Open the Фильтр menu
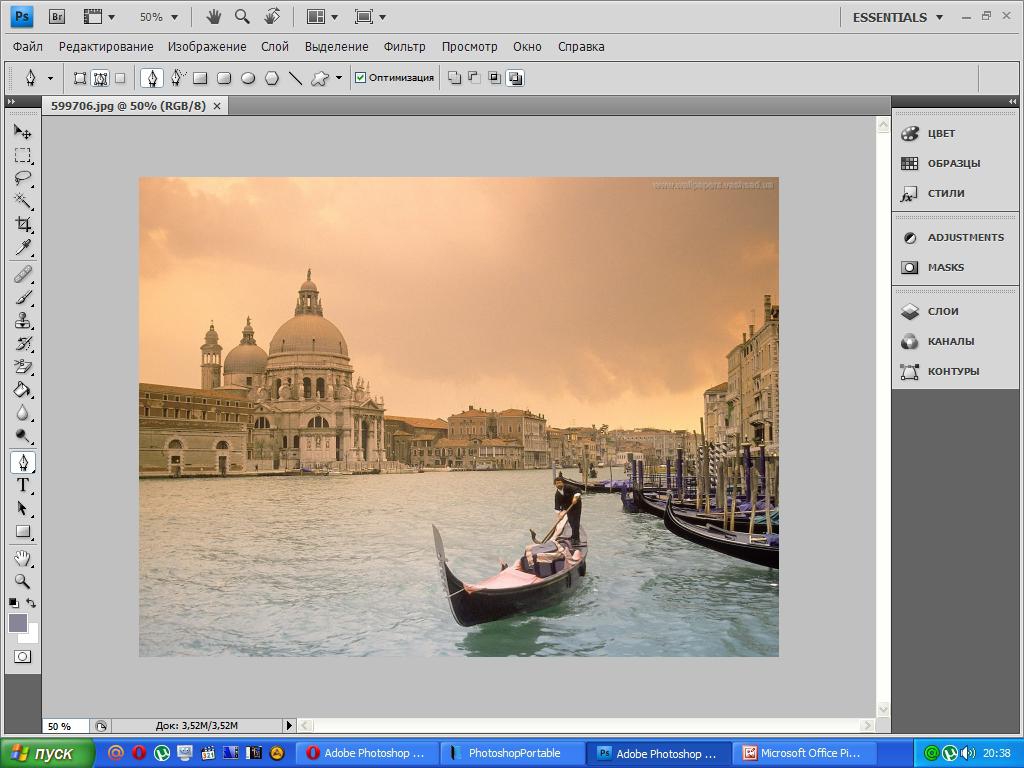 [404, 46]
